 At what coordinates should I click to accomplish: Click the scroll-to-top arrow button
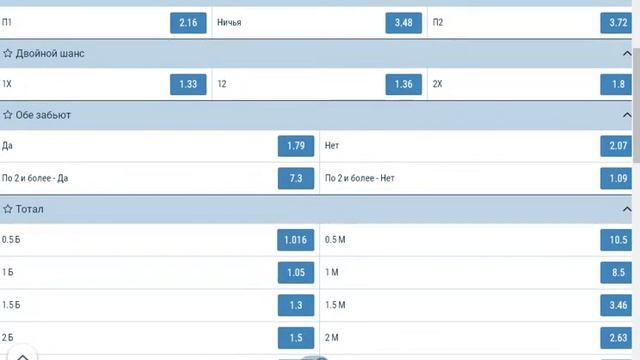pos(22,354)
